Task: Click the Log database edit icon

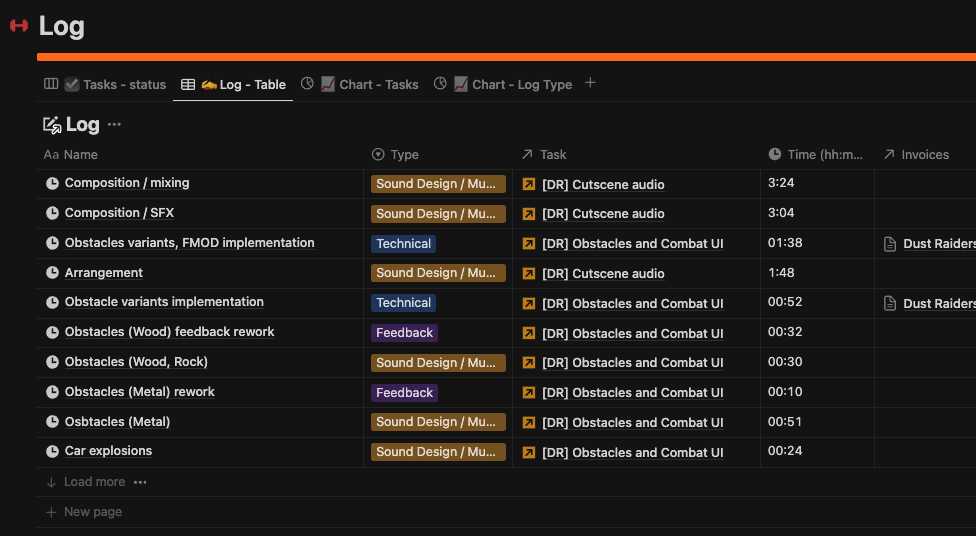Action: point(52,125)
